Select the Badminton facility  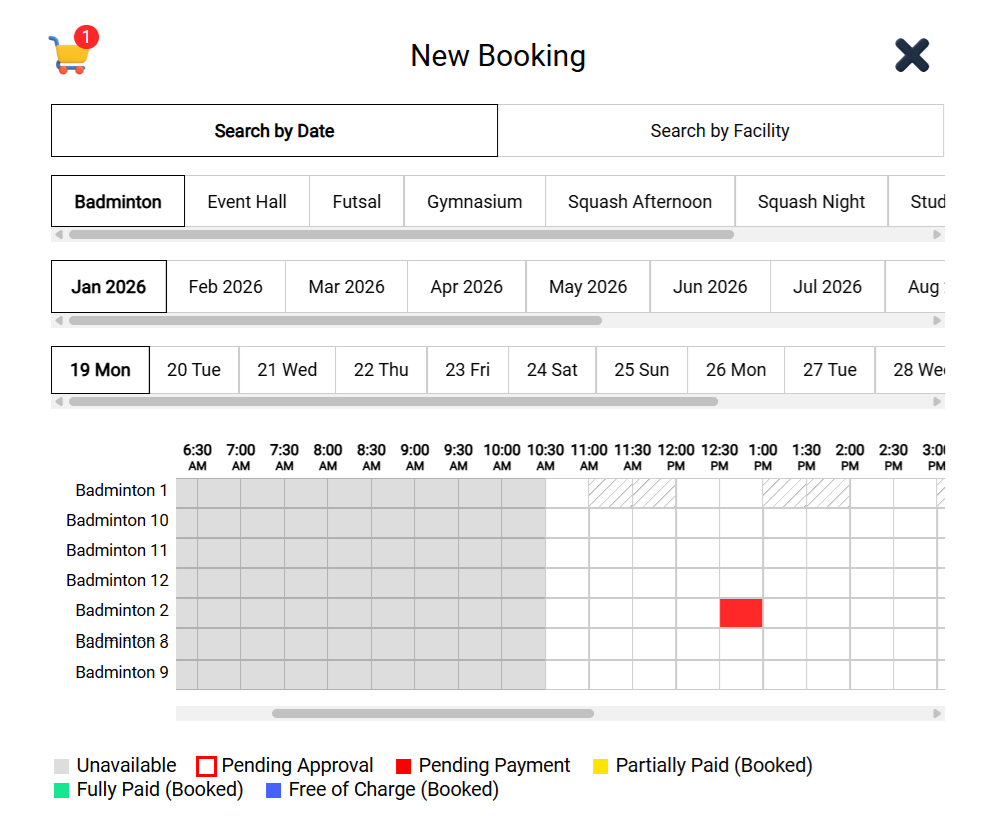click(117, 201)
